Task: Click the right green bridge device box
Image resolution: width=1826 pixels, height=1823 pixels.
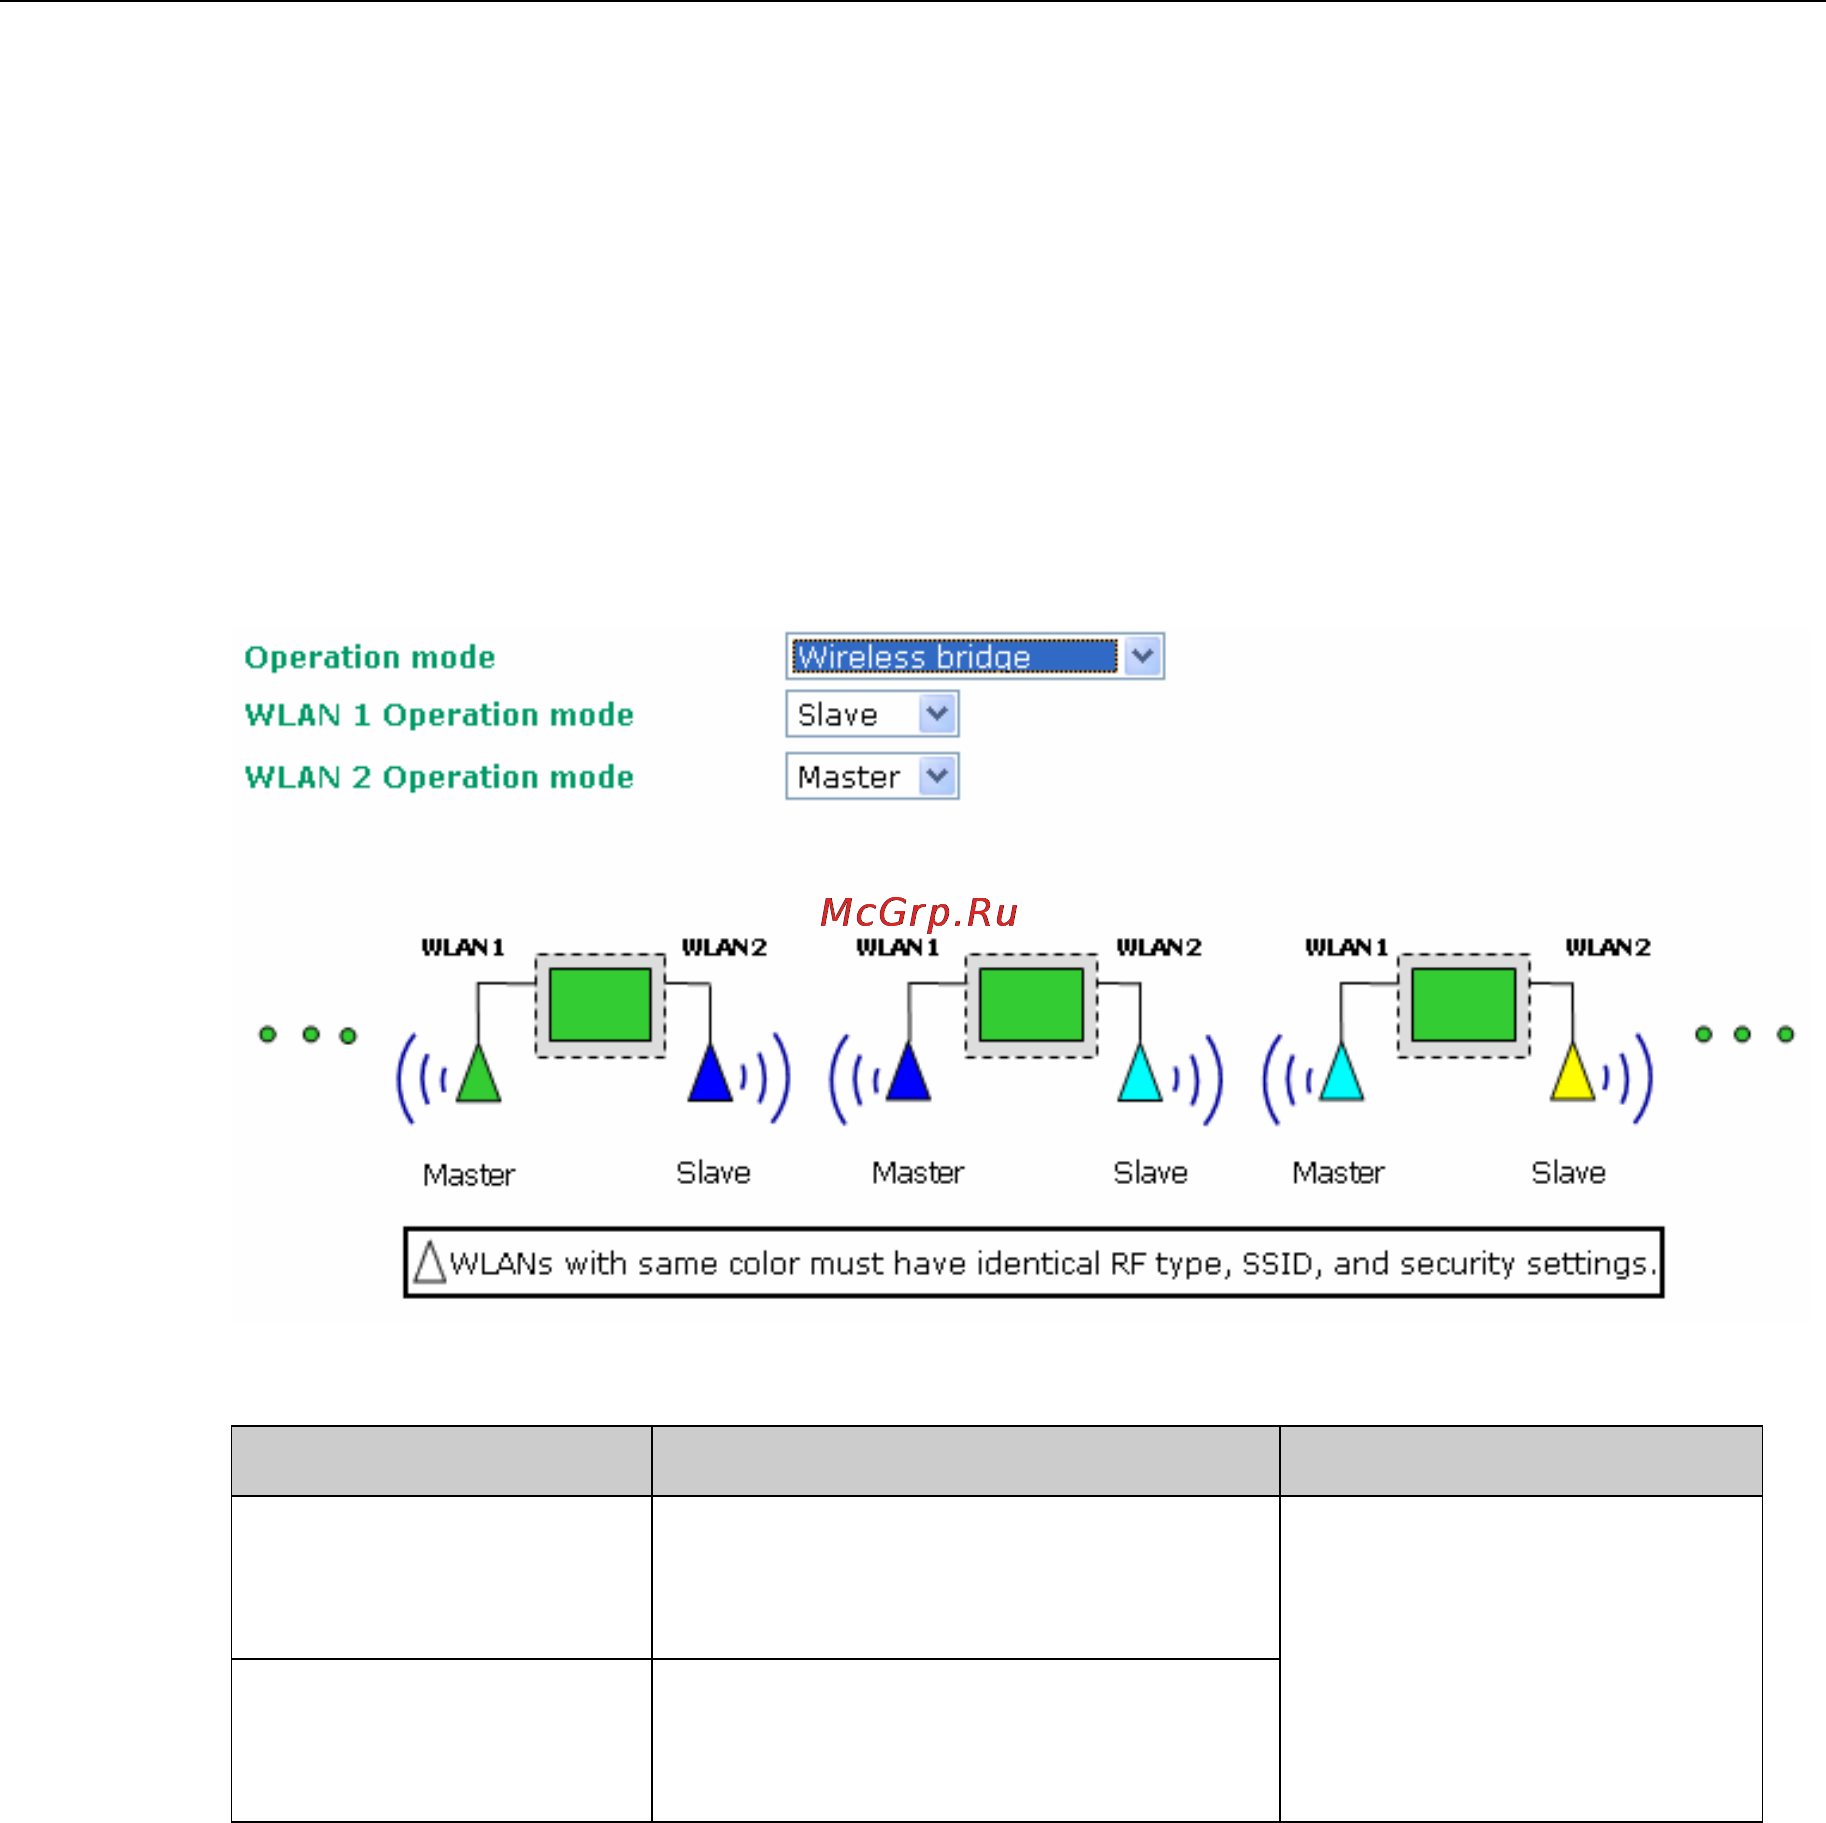Action: 1463,1005
